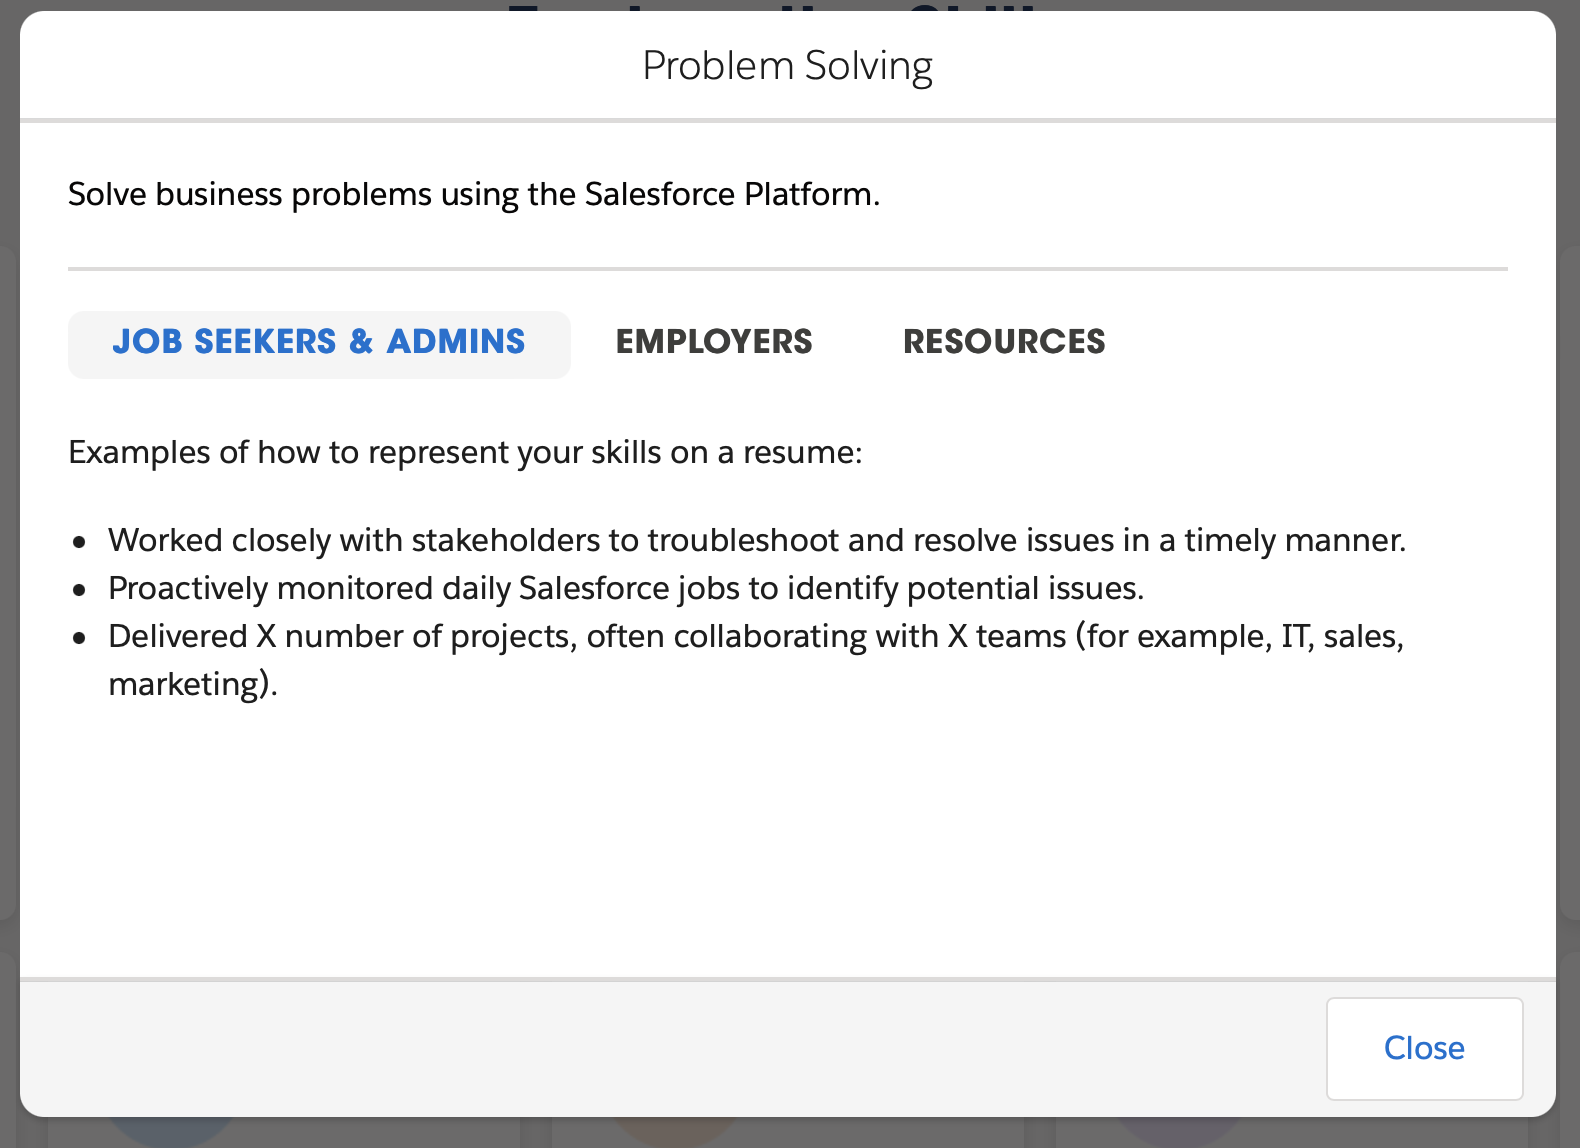Click the Problem Solving modal title
The image size is (1580, 1148).
788,66
